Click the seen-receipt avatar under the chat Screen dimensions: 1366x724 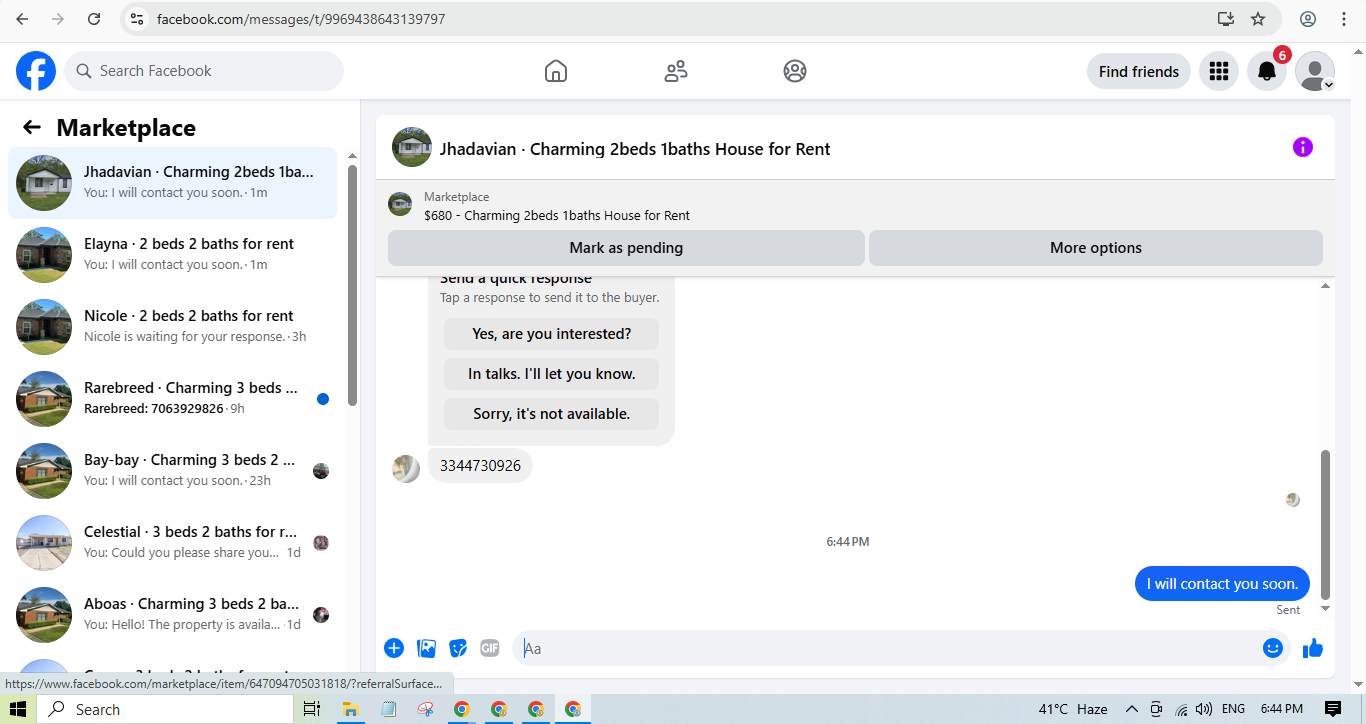[1293, 500]
